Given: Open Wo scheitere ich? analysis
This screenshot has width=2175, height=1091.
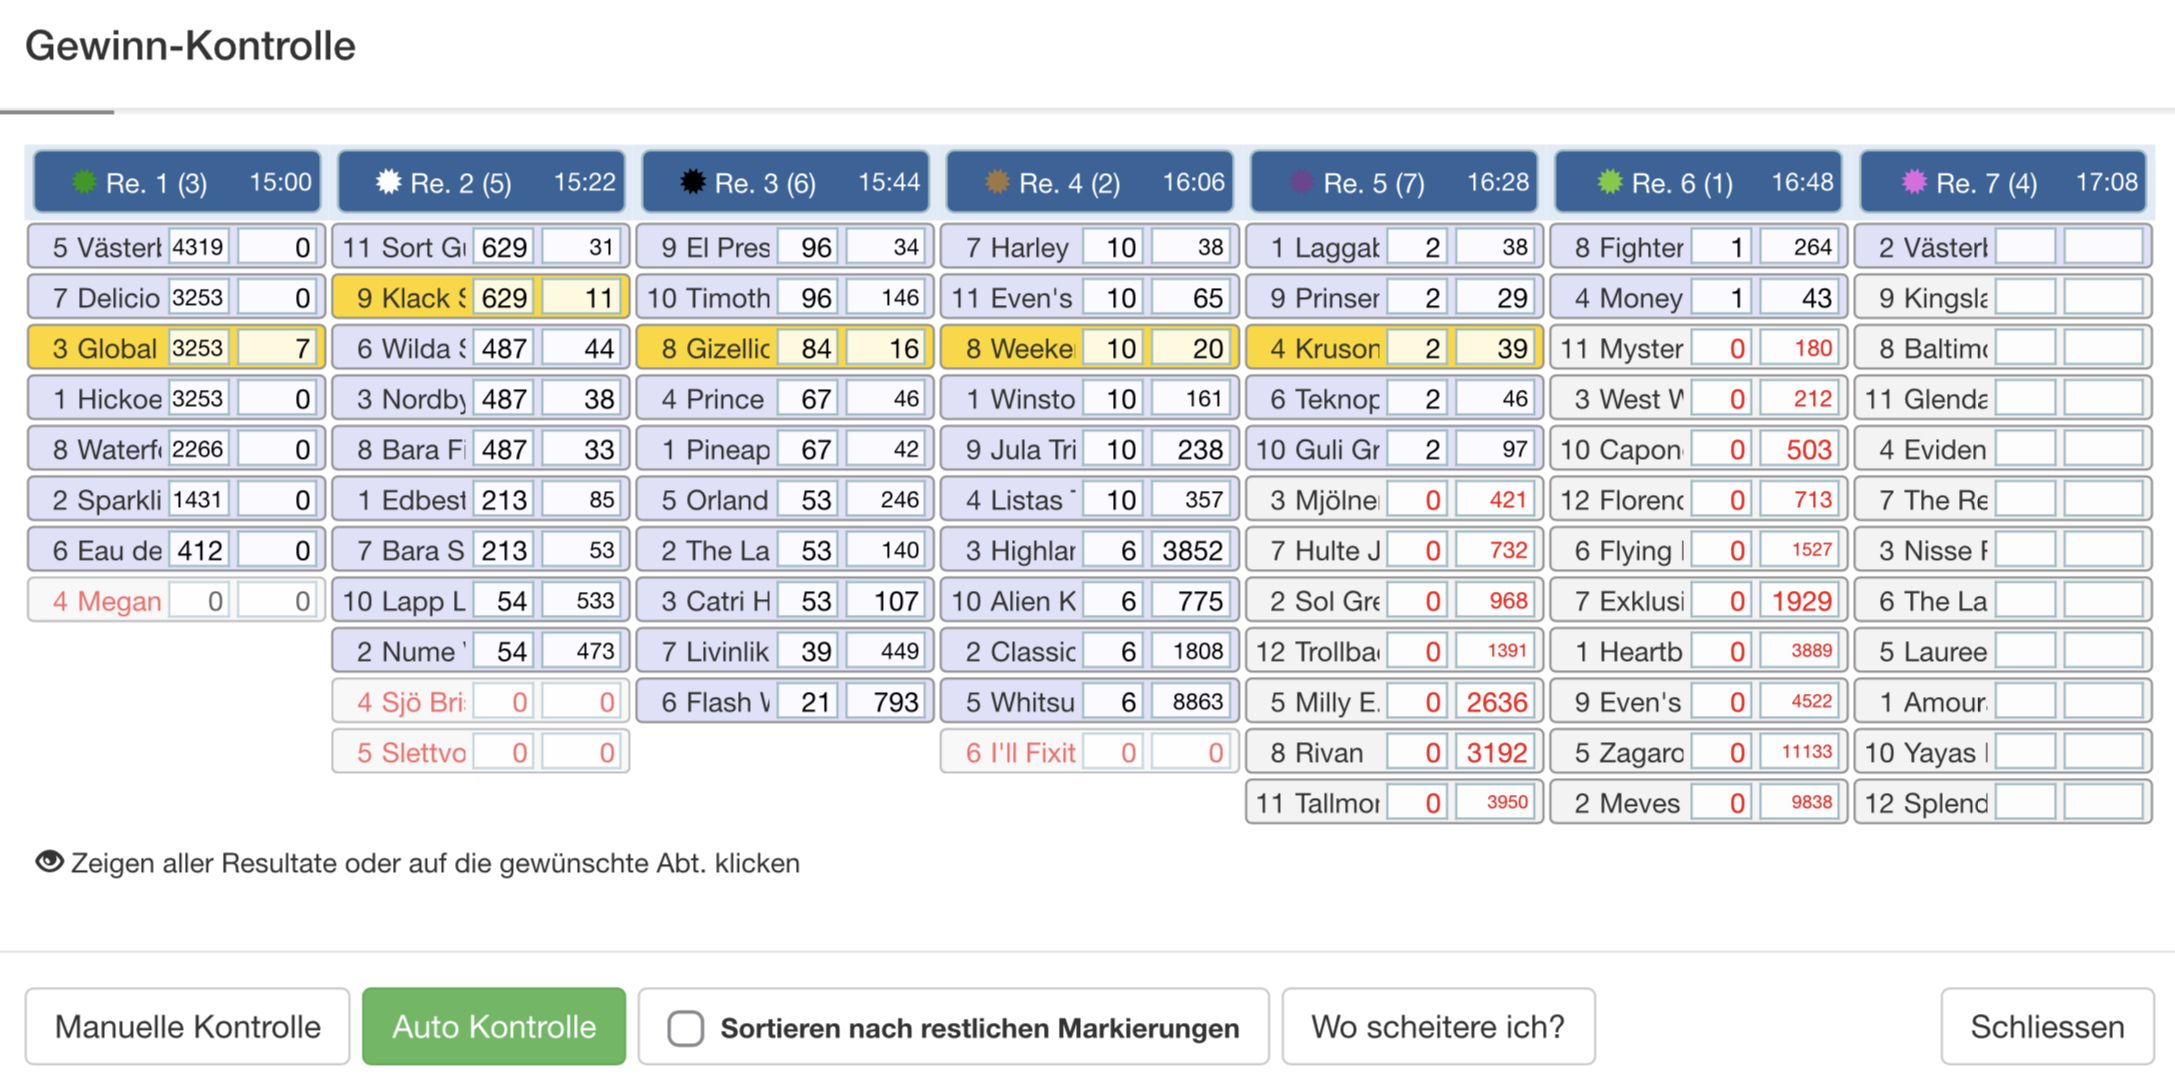Looking at the screenshot, I should pyautogui.click(x=1438, y=1027).
